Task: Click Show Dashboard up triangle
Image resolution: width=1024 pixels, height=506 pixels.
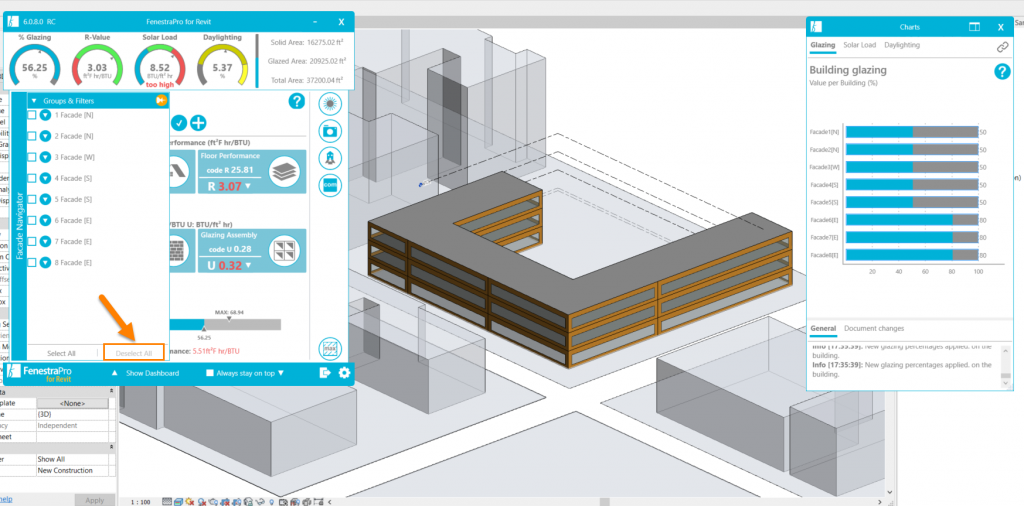Action: click(114, 373)
